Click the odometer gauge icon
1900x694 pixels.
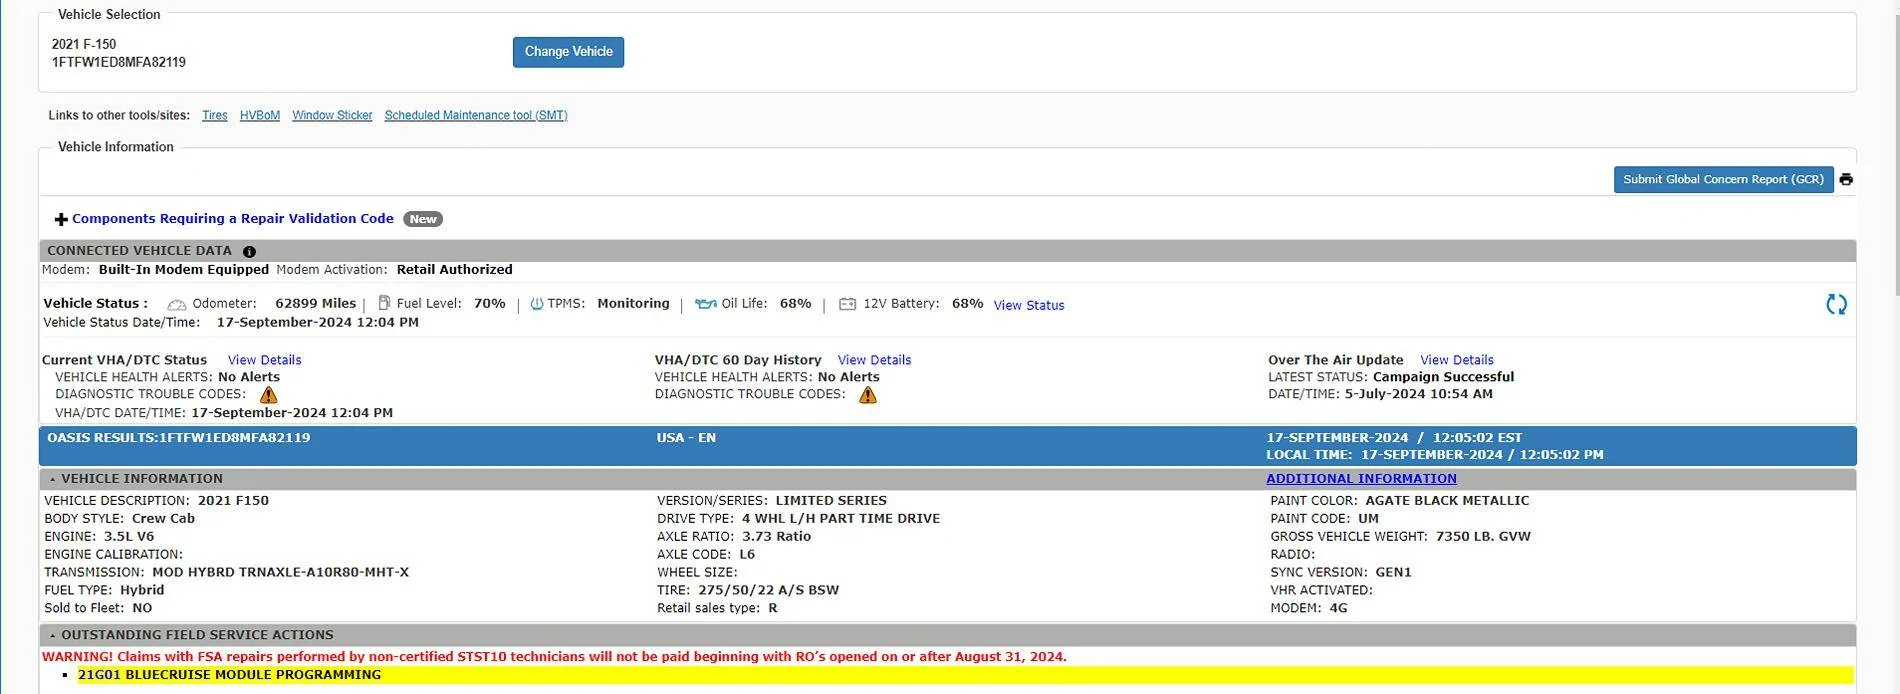pos(177,304)
